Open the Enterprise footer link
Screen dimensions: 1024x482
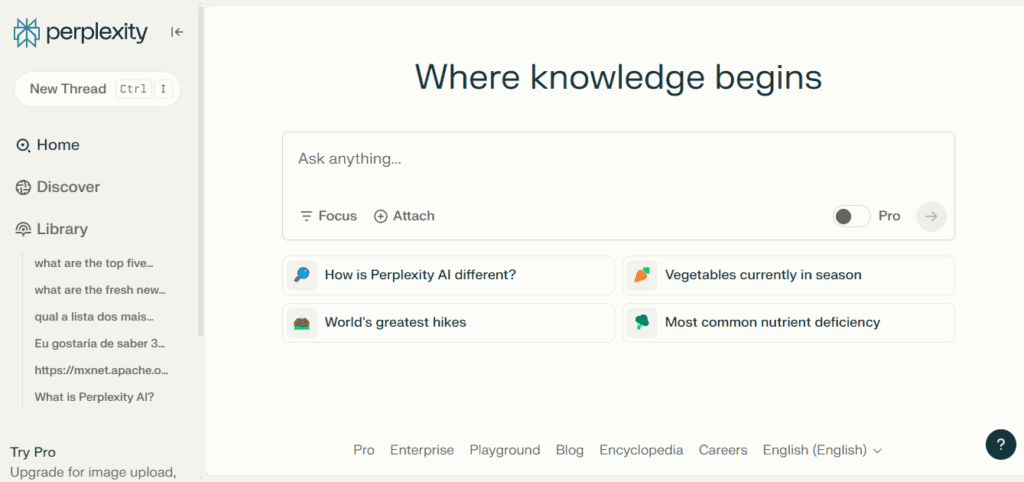[x=422, y=450]
